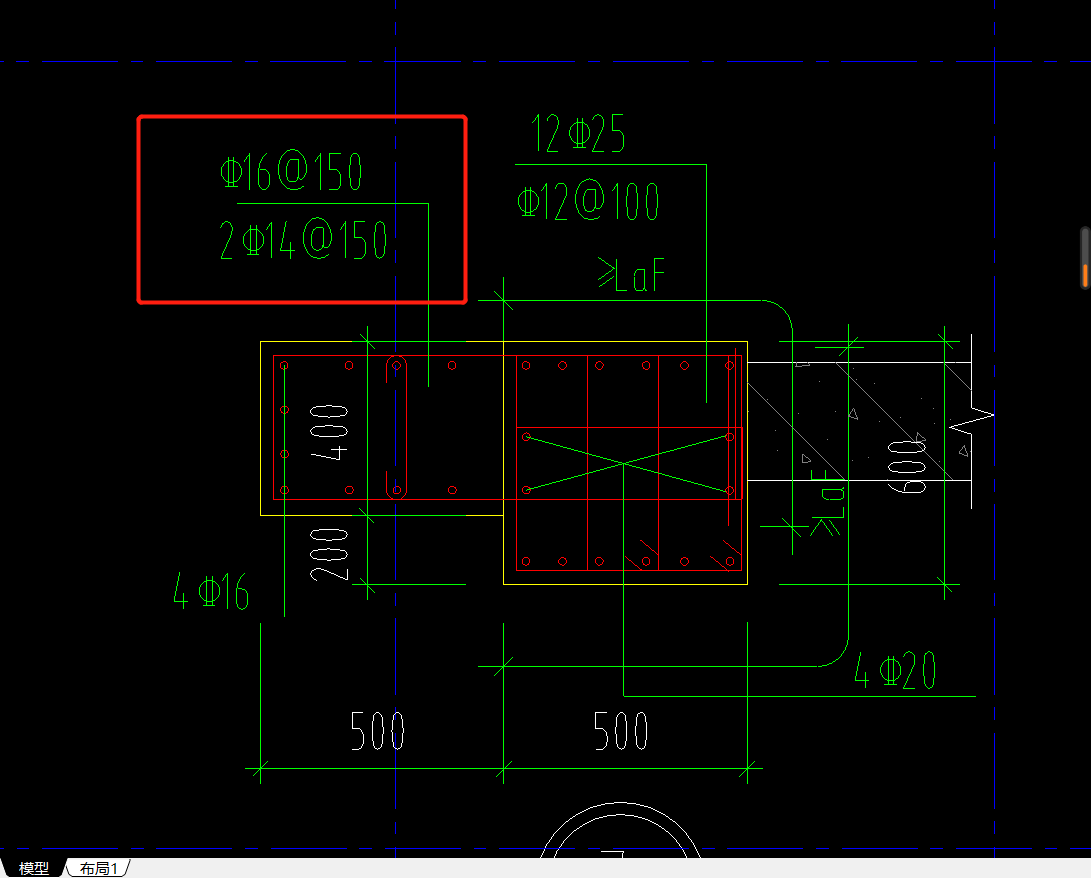Click the 400 vertical dimension text
Image resolution: width=1091 pixels, height=878 pixels.
point(329,432)
